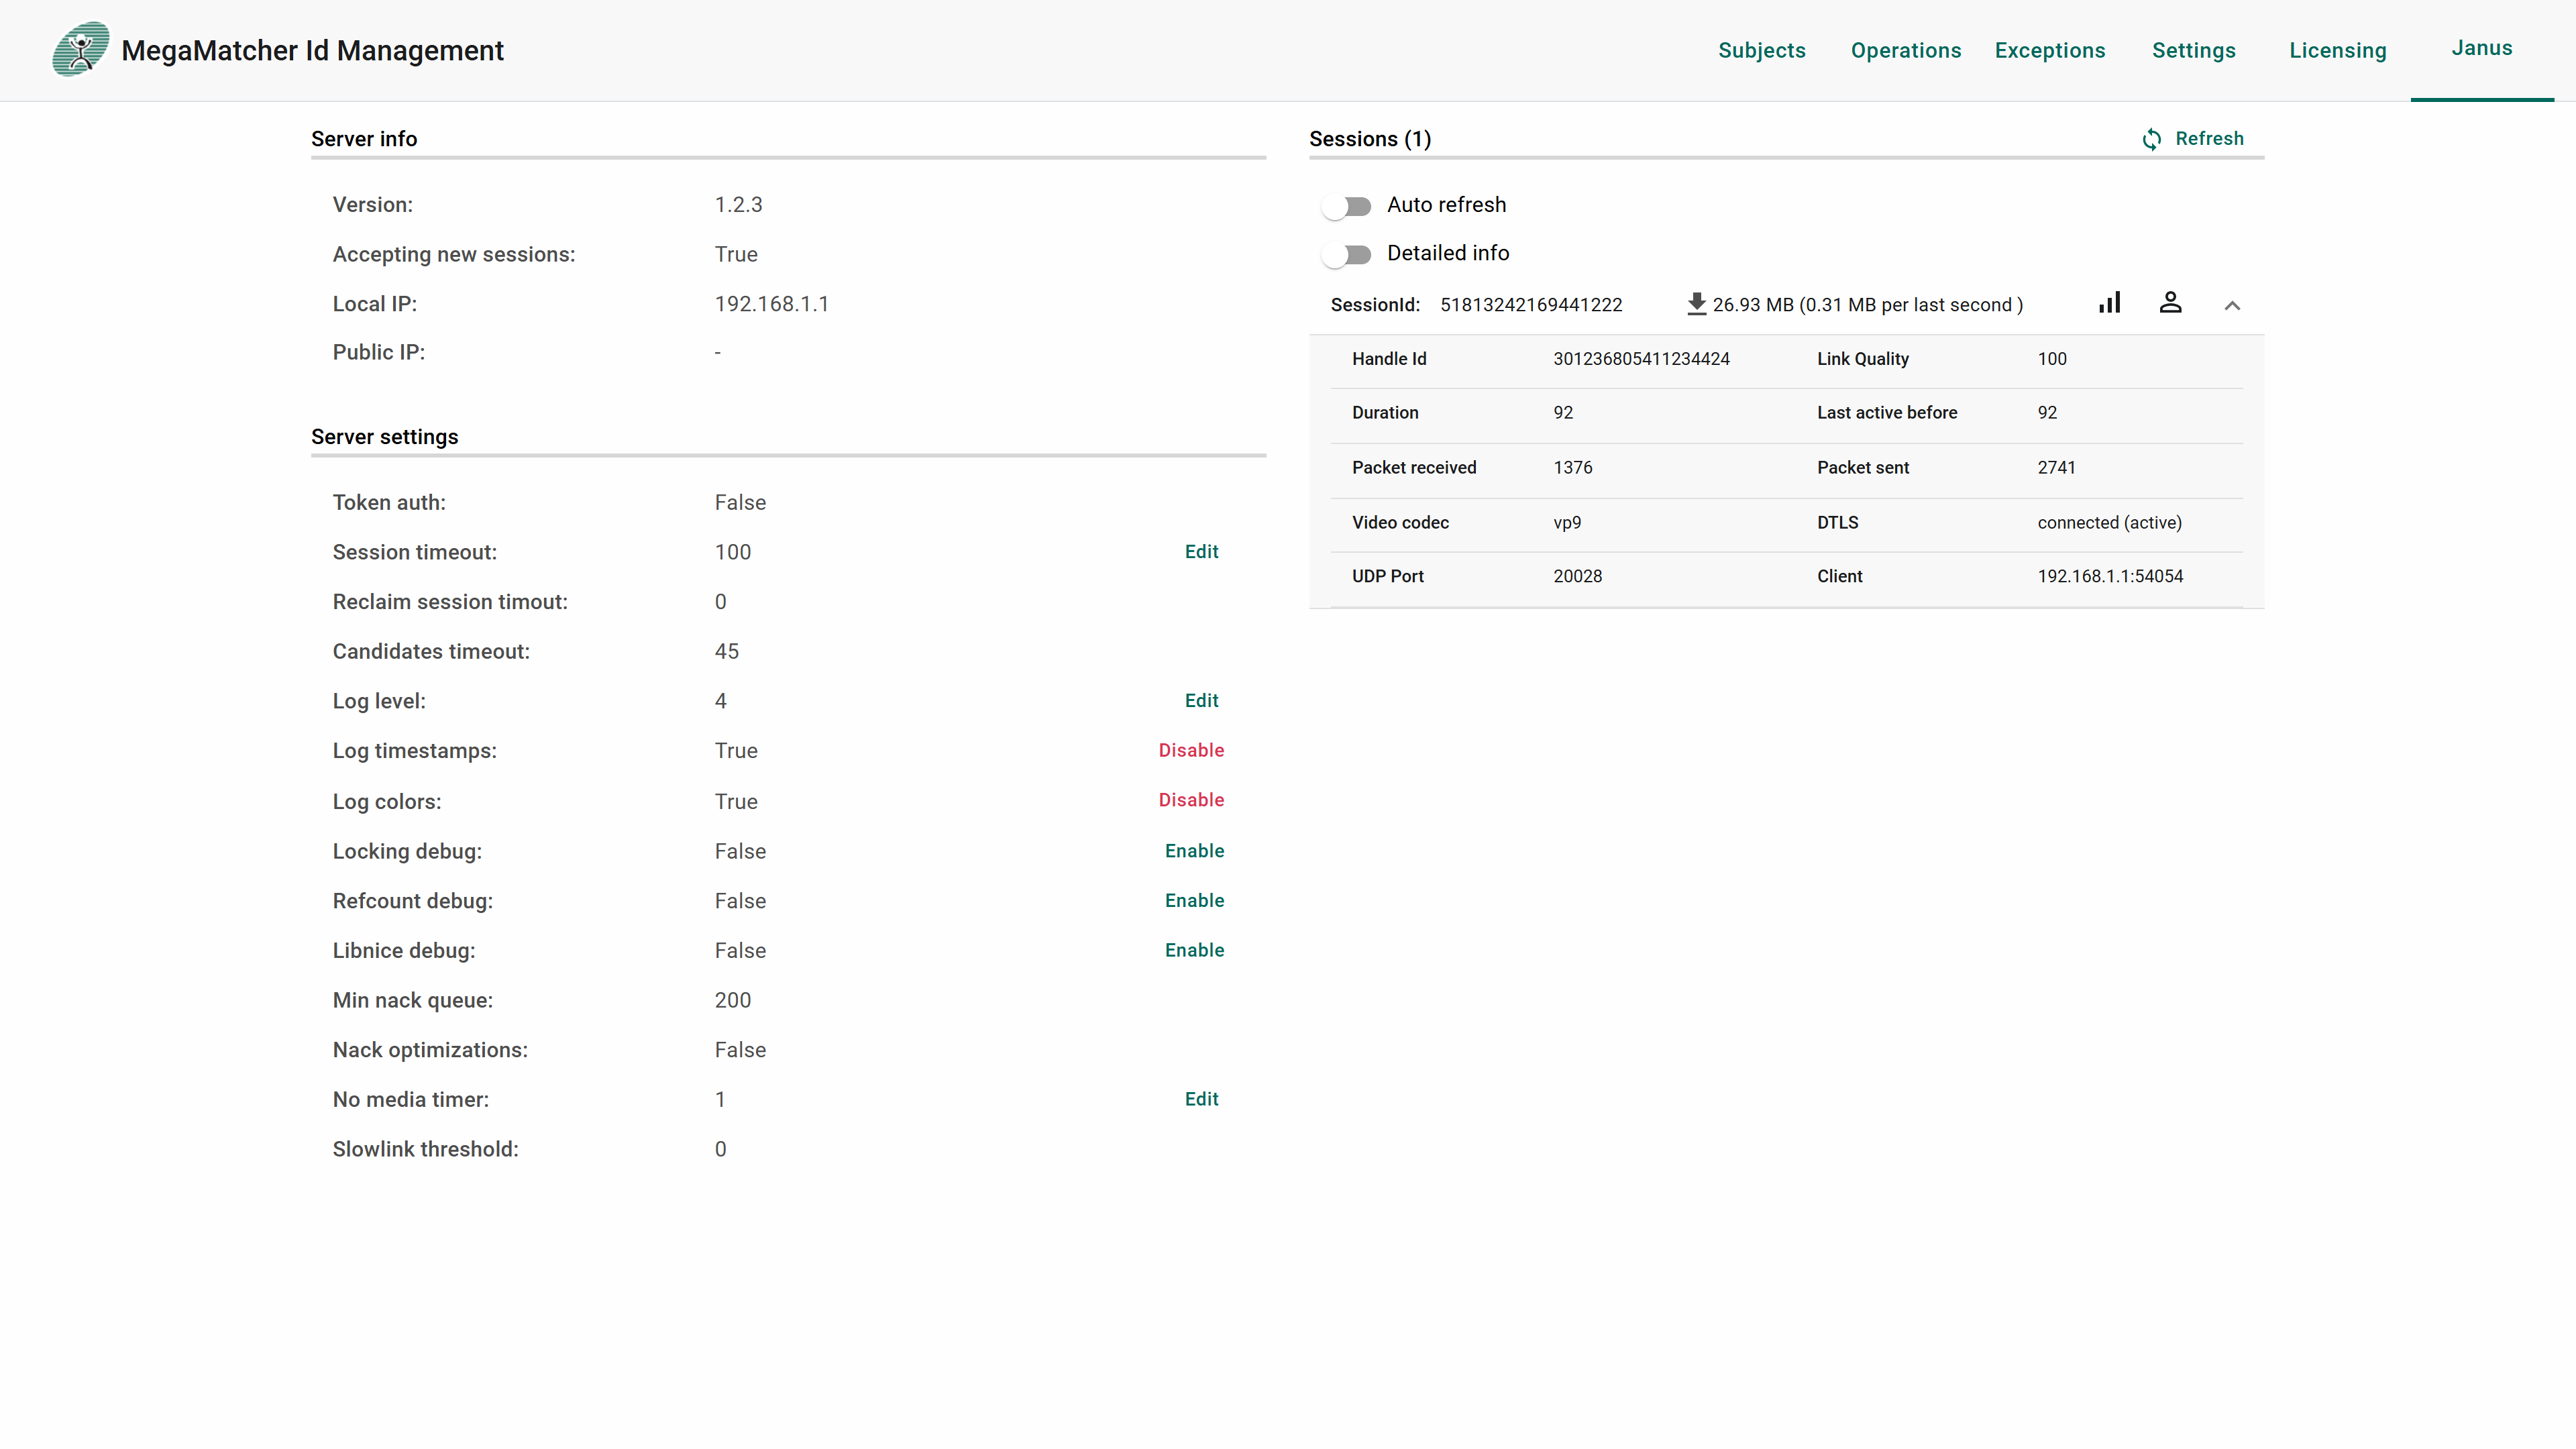Enable Libnice debug
Screen dimensions: 2576x1449
click(1194, 950)
